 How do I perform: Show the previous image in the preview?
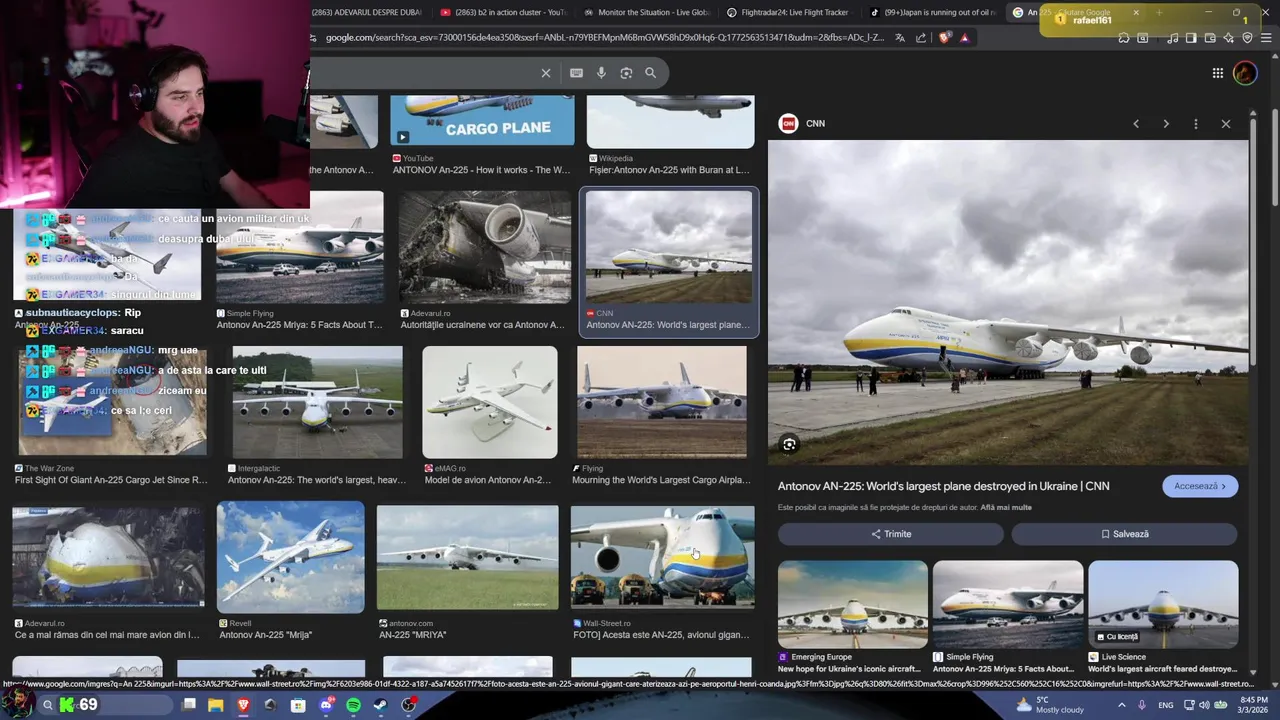tap(1136, 124)
